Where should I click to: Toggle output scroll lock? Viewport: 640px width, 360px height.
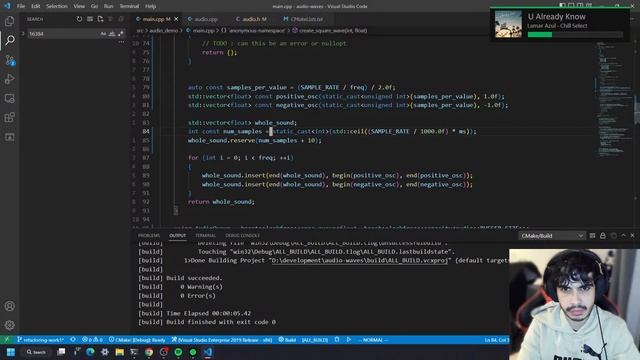point(603,236)
